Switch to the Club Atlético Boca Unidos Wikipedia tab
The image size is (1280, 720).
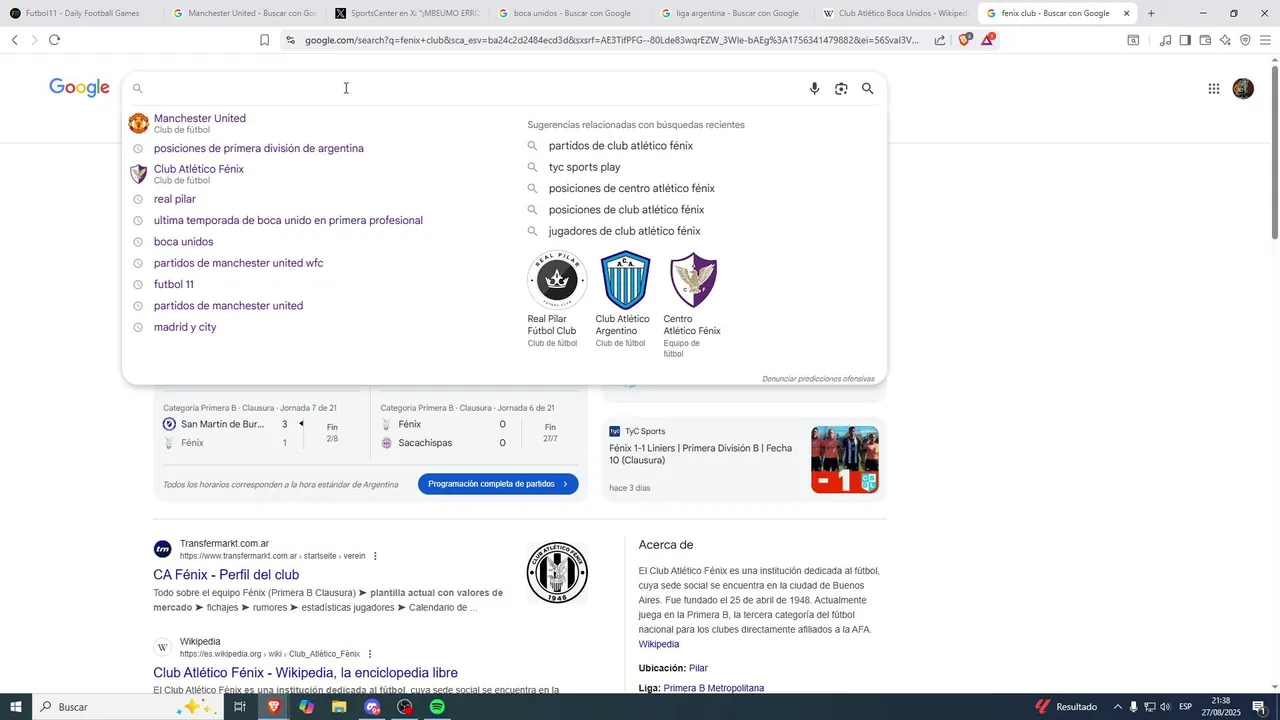896,13
